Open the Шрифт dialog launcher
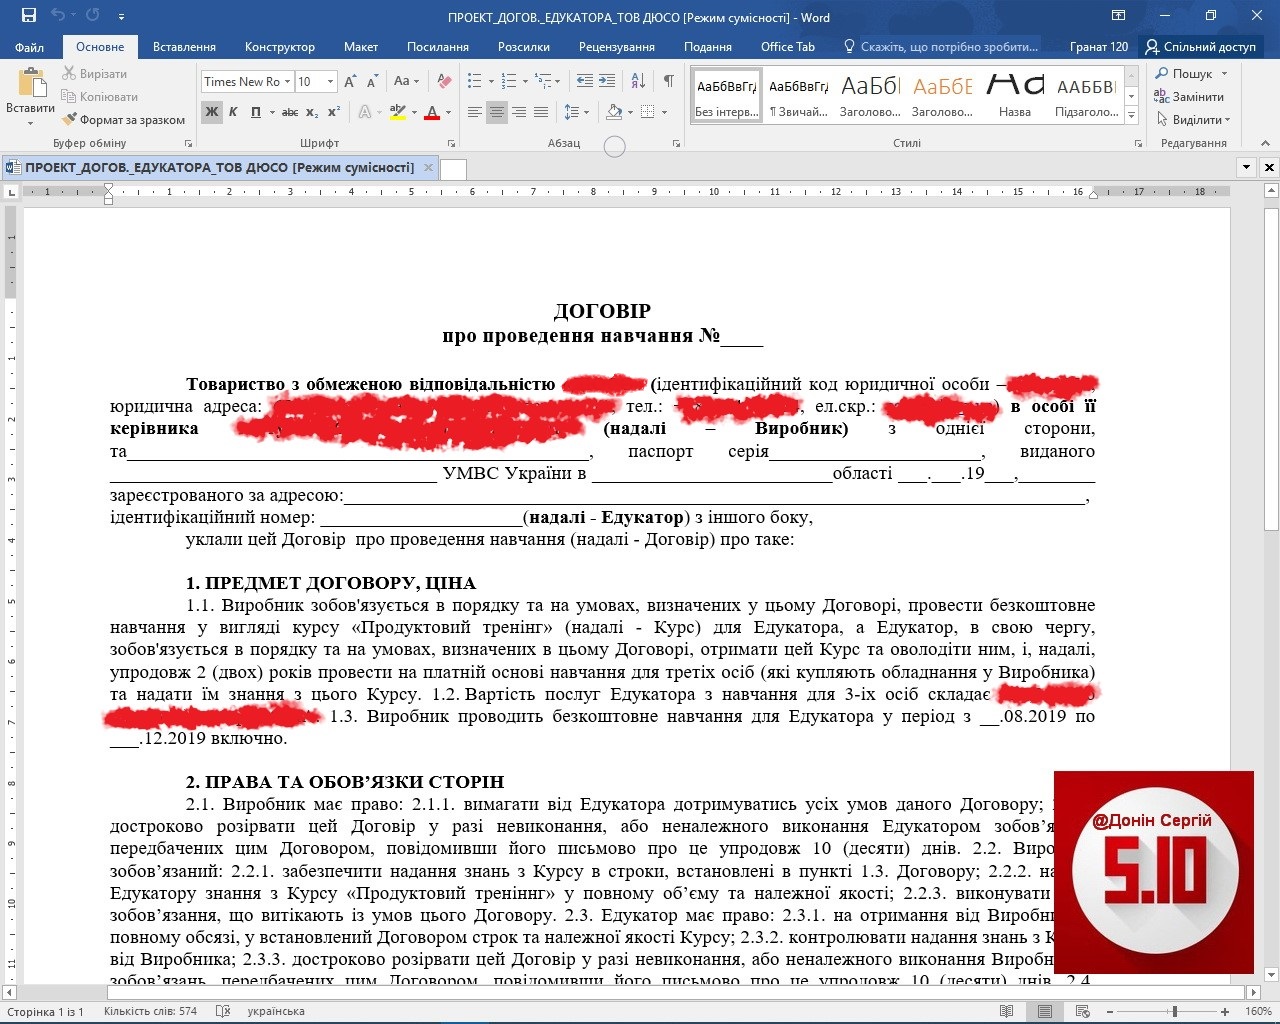The height and width of the screenshot is (1024, 1280). pyautogui.click(x=452, y=144)
